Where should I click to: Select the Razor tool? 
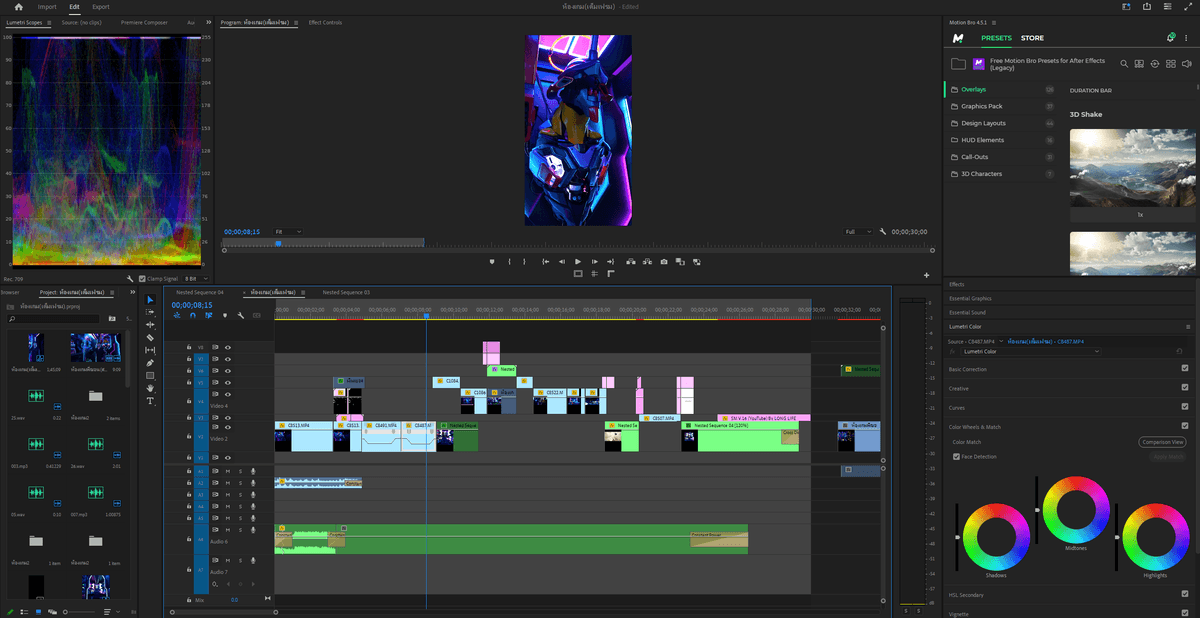[151, 338]
